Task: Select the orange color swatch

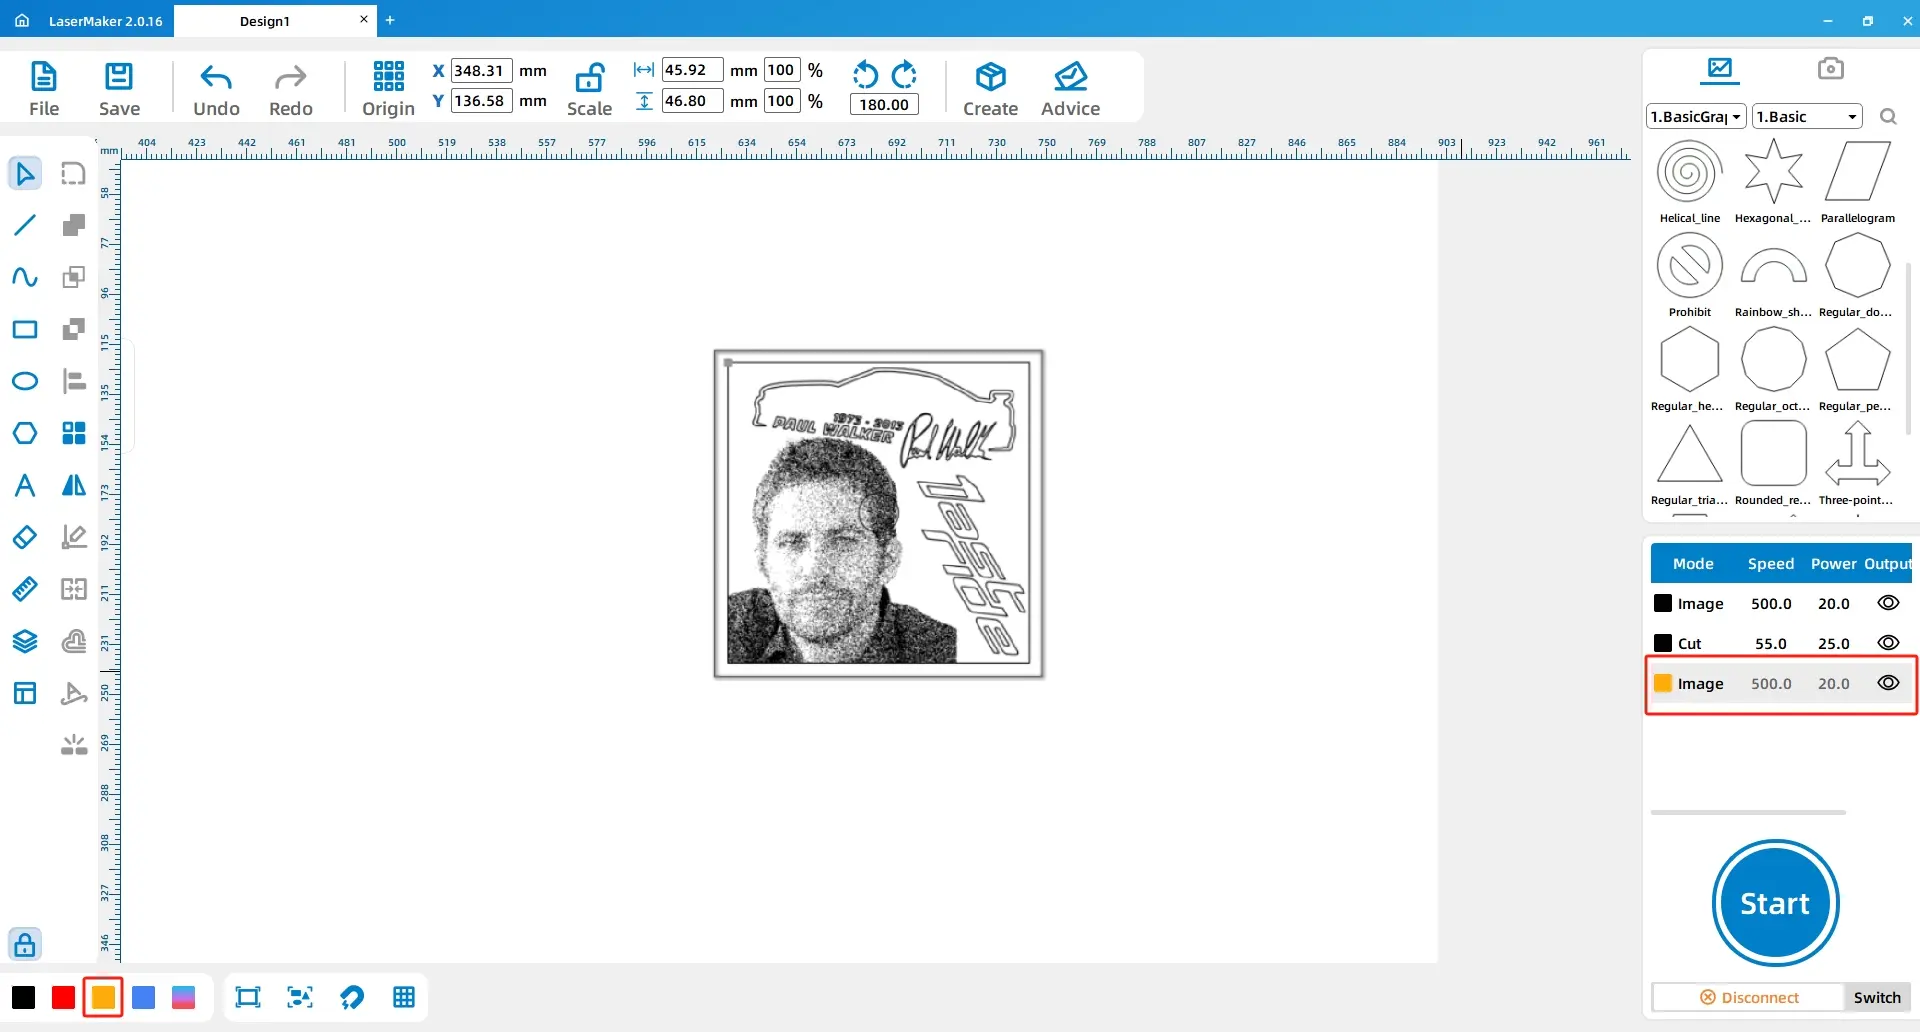Action: pos(103,997)
